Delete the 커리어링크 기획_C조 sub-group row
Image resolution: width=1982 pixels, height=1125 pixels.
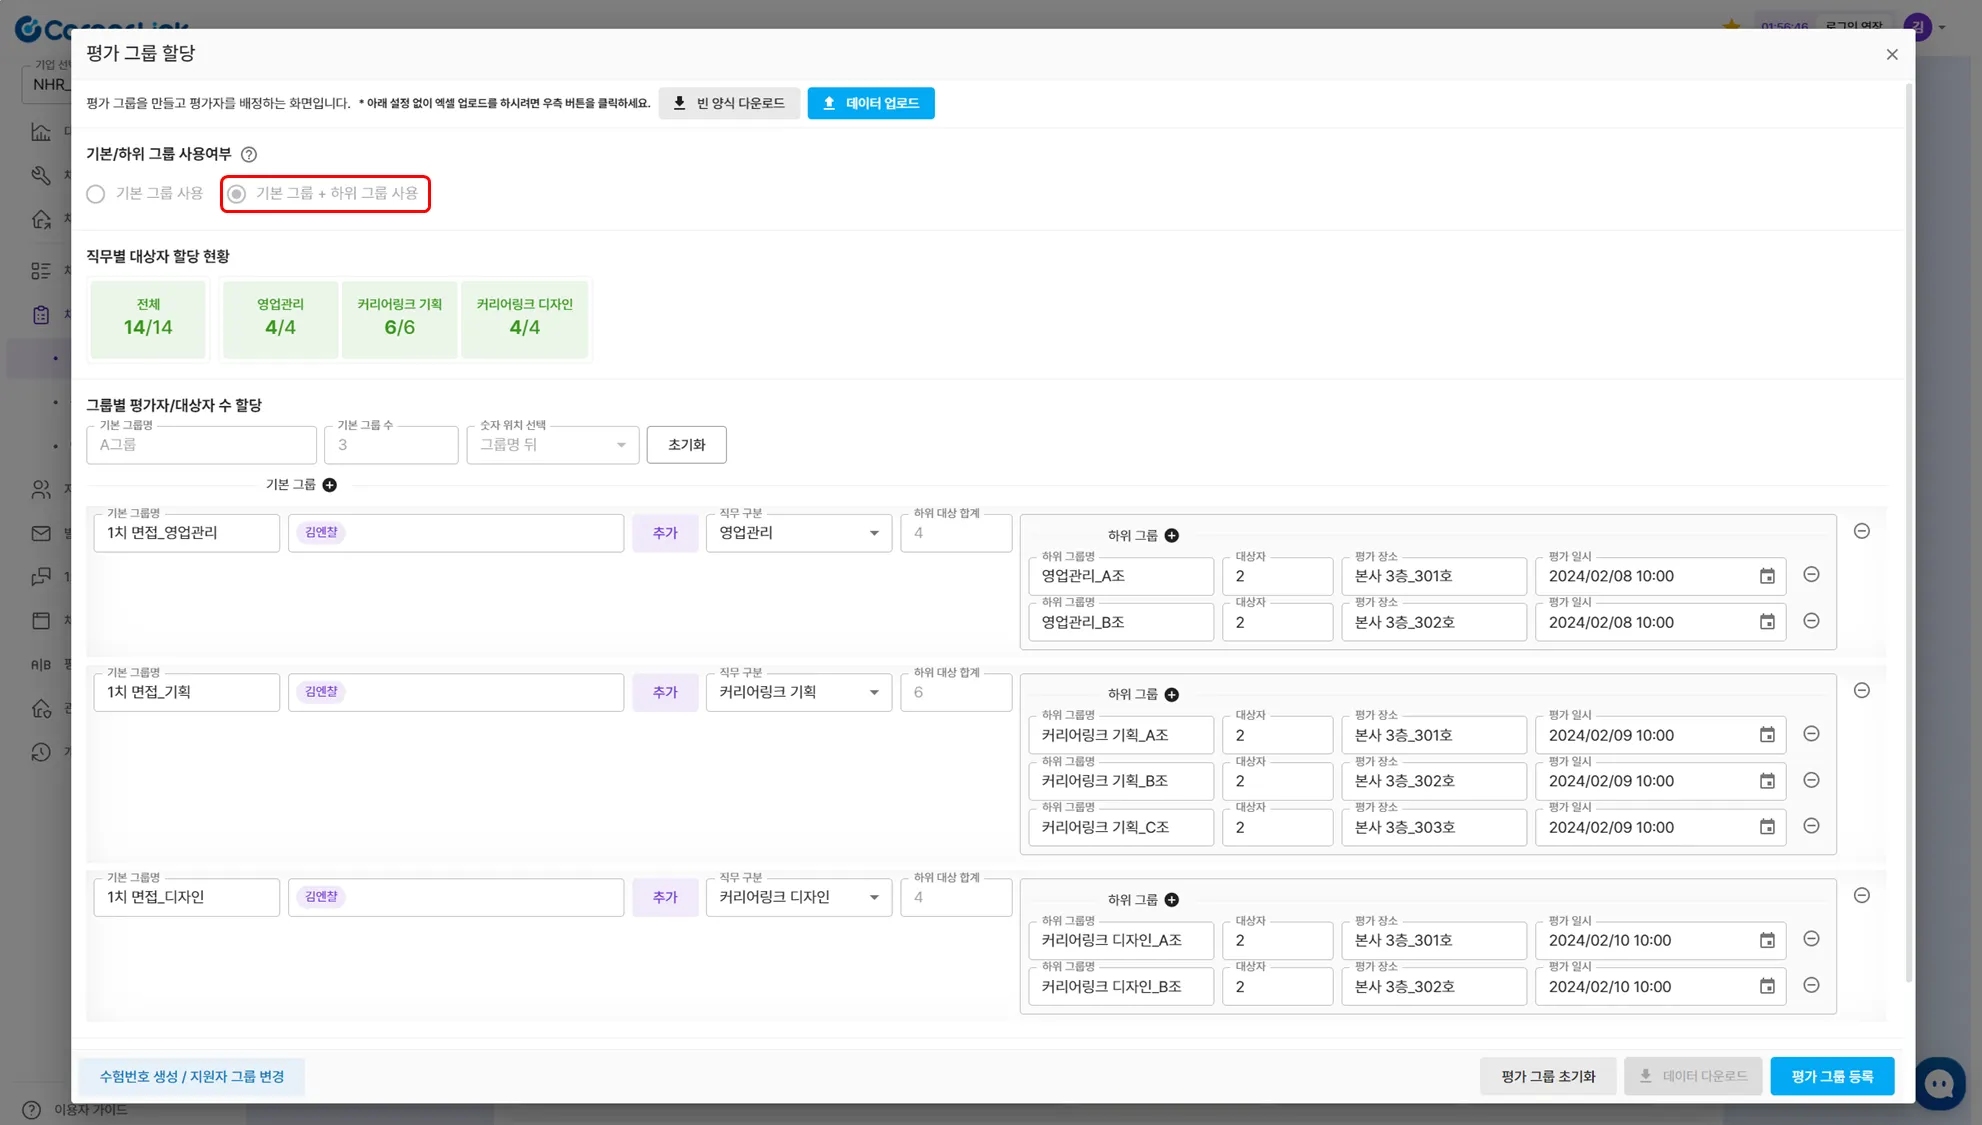coord(1811,827)
